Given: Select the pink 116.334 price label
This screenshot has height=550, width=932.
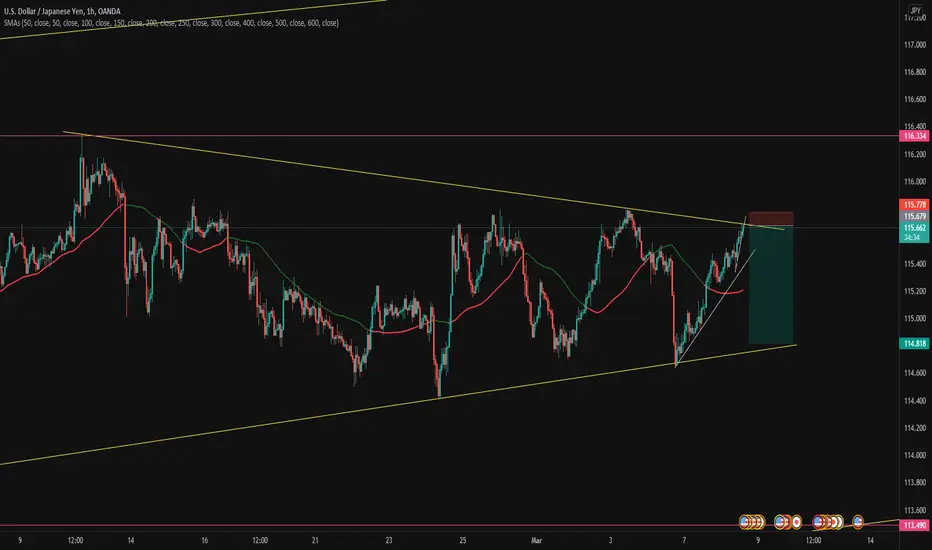Looking at the screenshot, I should [915, 136].
